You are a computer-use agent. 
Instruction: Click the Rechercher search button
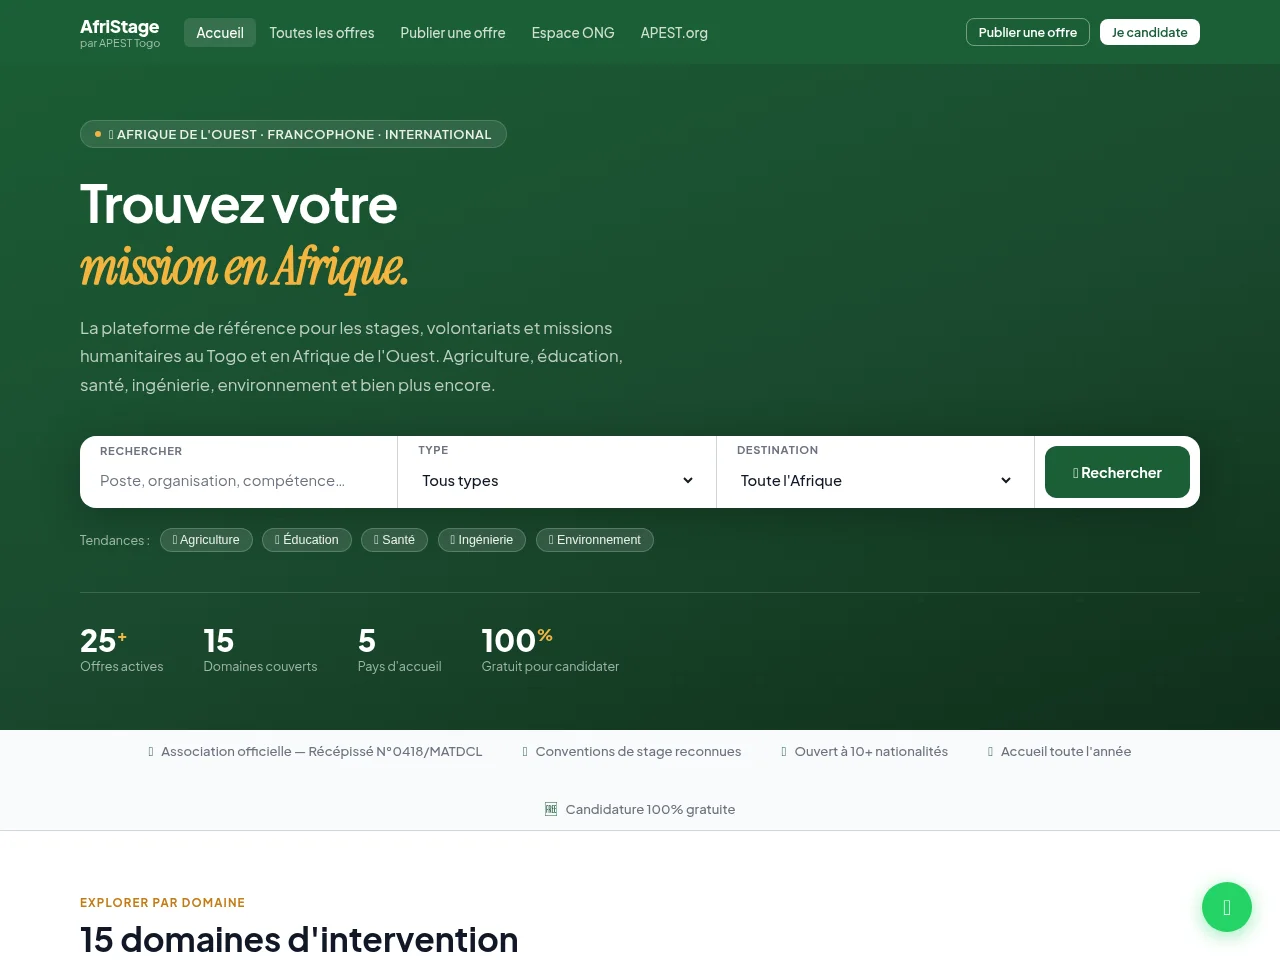[1117, 472]
